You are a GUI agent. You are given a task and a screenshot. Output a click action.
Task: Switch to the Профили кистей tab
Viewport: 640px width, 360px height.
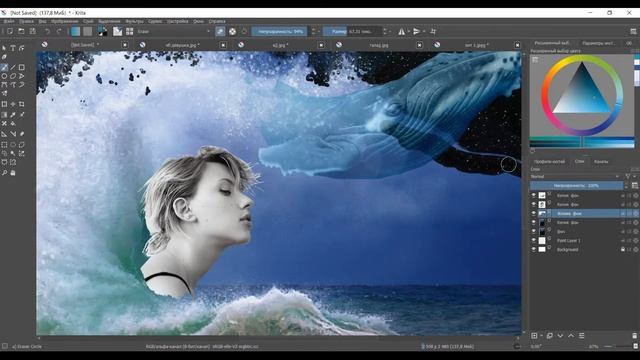(x=549, y=162)
